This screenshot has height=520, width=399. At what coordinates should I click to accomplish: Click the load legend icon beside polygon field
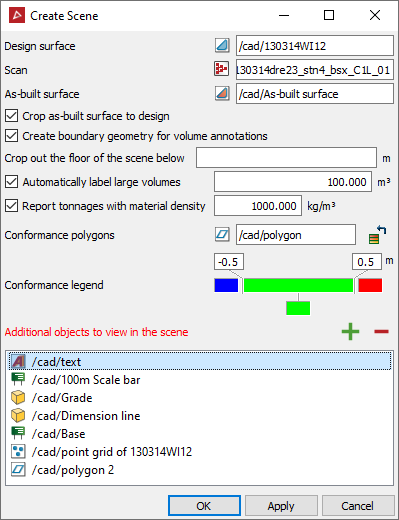click(377, 235)
